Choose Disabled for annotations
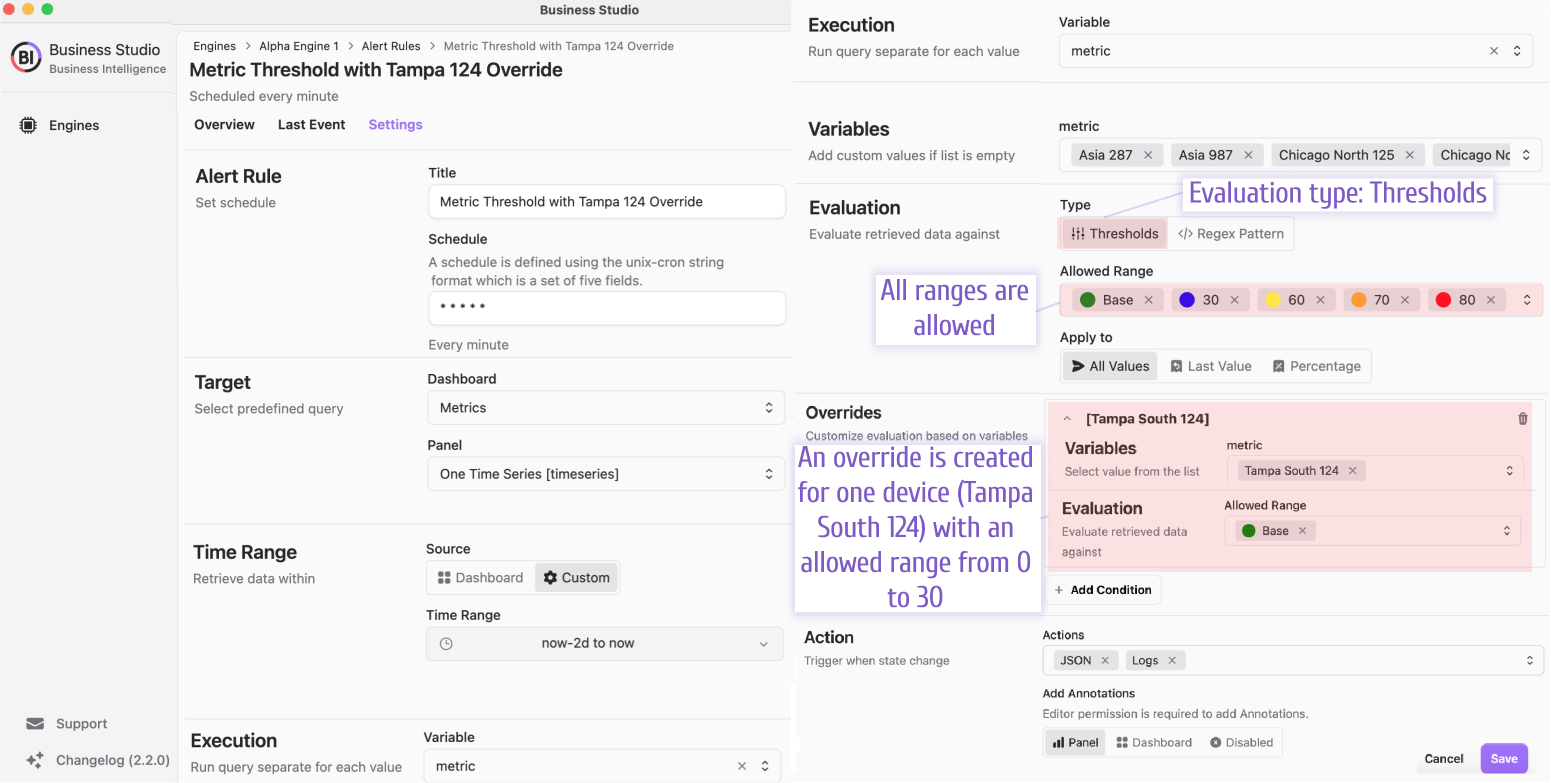Viewport: 1551px width, 783px height. (x=1241, y=743)
